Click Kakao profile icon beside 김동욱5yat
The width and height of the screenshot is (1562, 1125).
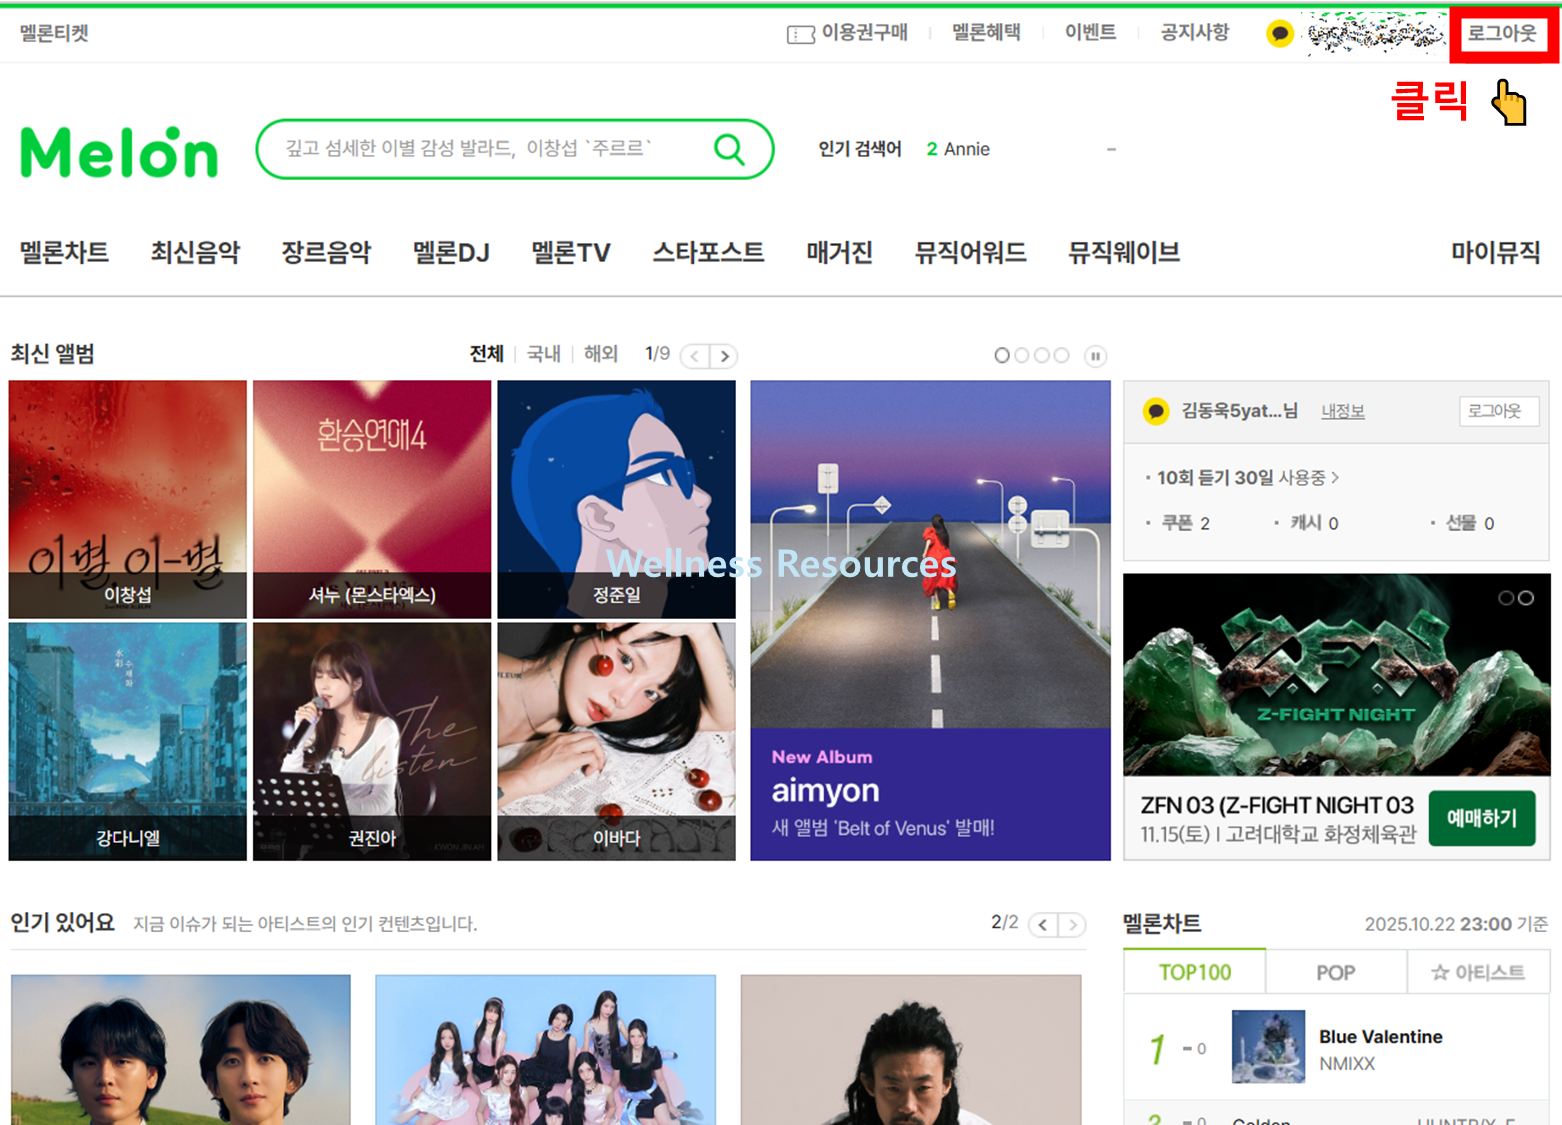1156,411
